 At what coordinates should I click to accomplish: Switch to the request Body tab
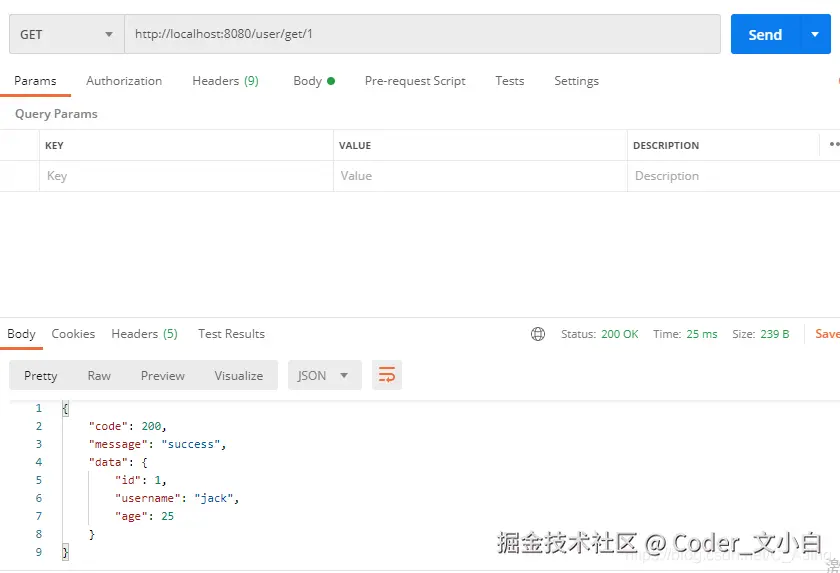click(x=314, y=81)
